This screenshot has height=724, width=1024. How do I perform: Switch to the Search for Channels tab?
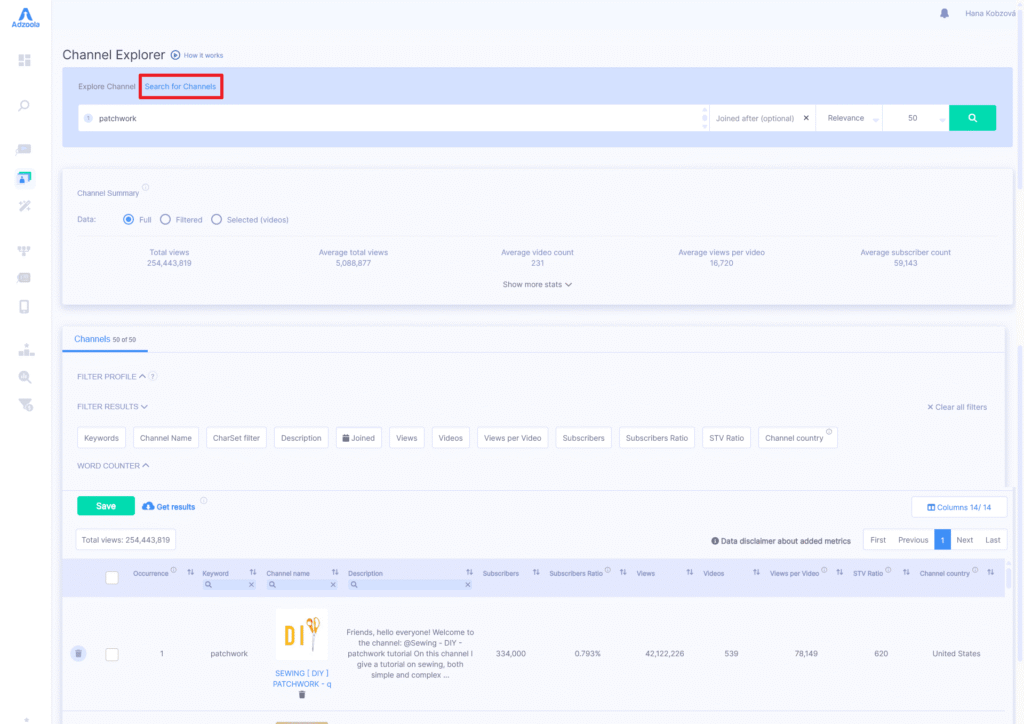point(180,86)
